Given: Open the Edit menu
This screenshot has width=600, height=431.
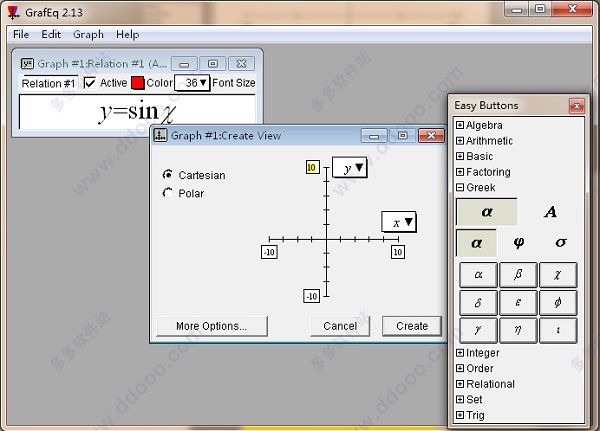Looking at the screenshot, I should click(x=51, y=34).
